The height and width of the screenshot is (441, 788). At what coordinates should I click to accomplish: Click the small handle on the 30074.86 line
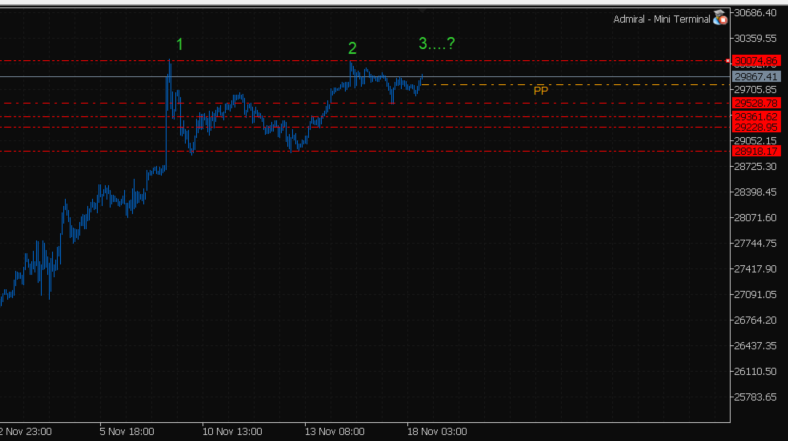pos(728,61)
